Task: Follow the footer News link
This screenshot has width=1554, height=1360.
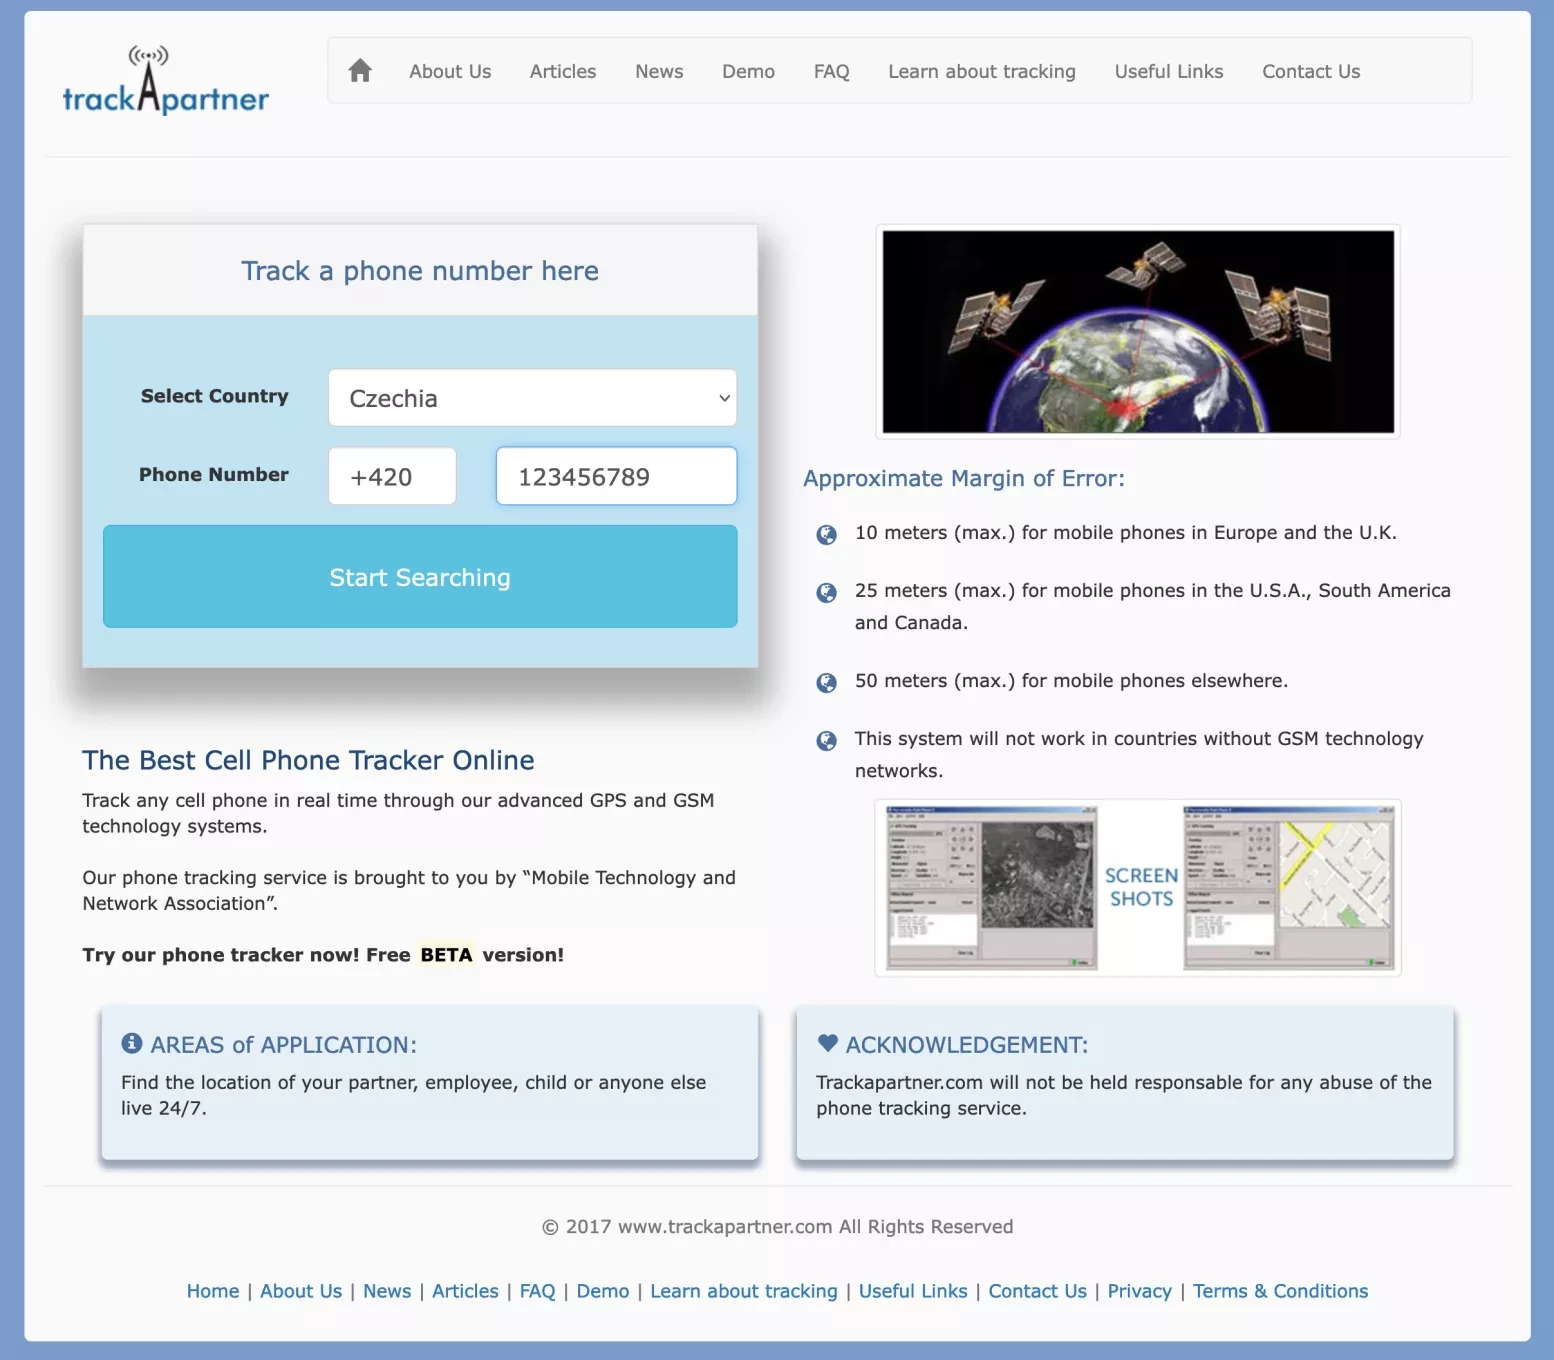Action: coord(387,1291)
